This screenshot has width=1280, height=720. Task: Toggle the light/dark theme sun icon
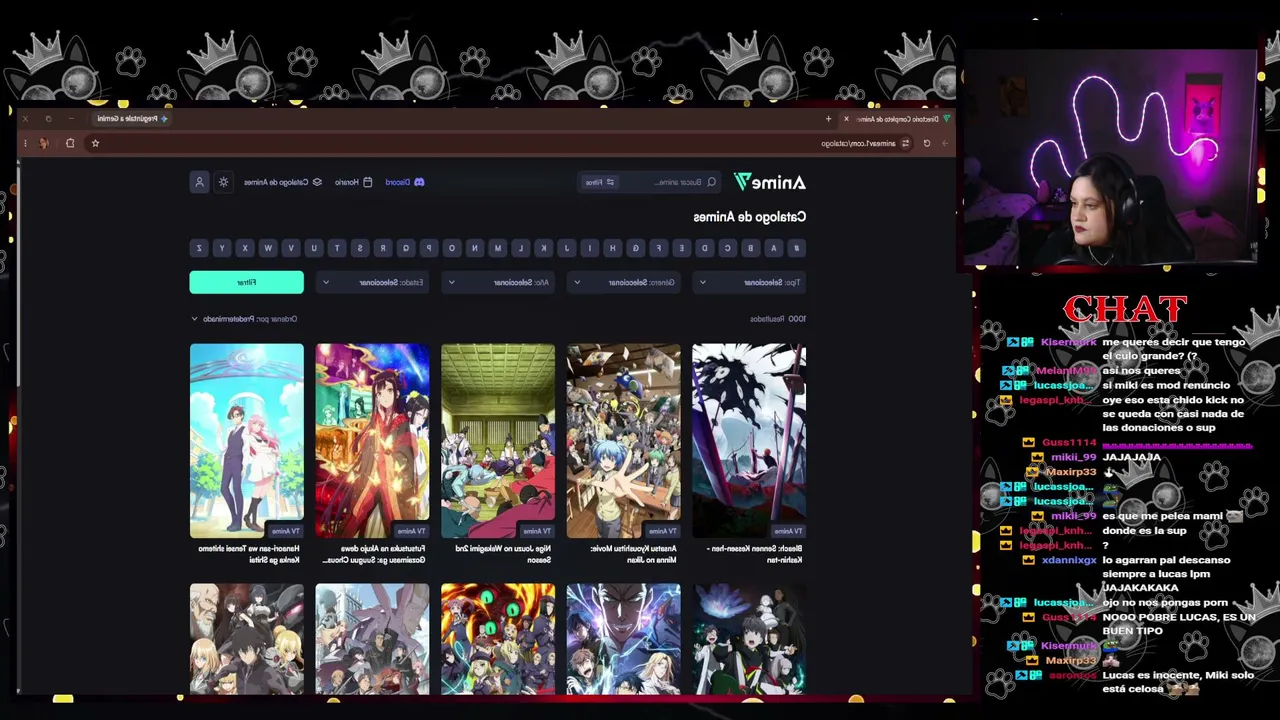point(223,182)
